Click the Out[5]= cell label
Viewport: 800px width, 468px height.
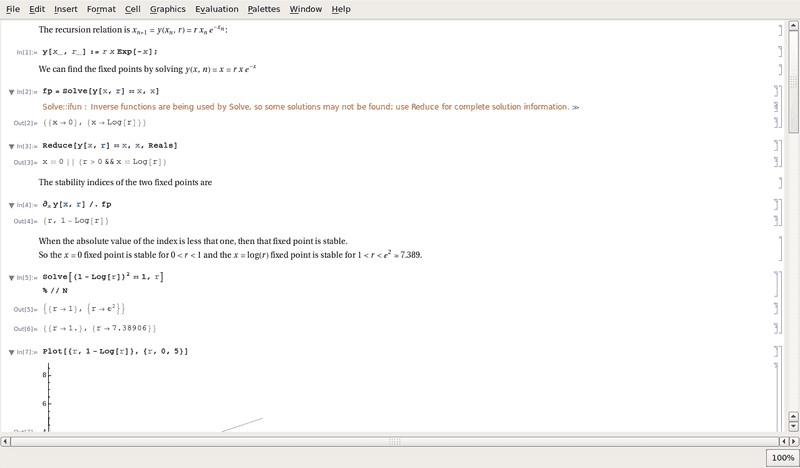tap(26, 309)
